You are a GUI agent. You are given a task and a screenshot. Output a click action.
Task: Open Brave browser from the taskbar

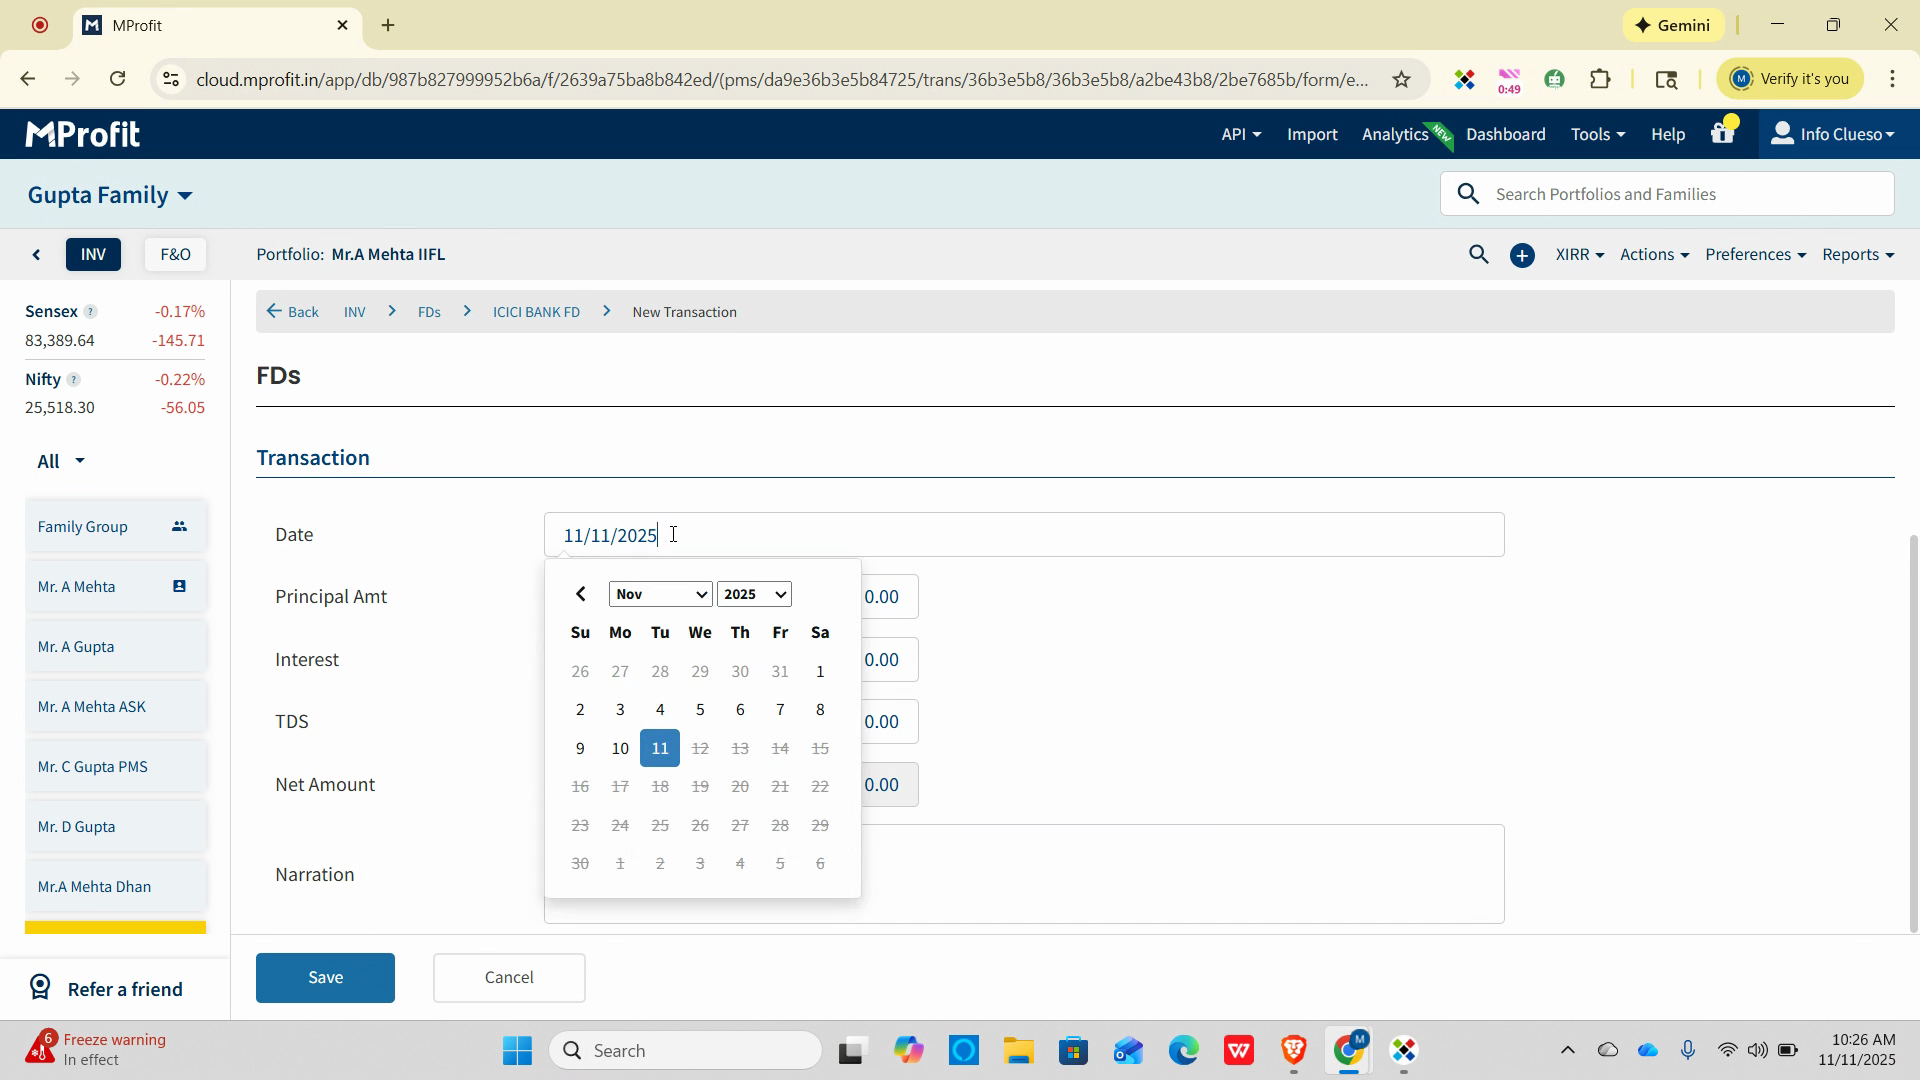(x=1293, y=1050)
